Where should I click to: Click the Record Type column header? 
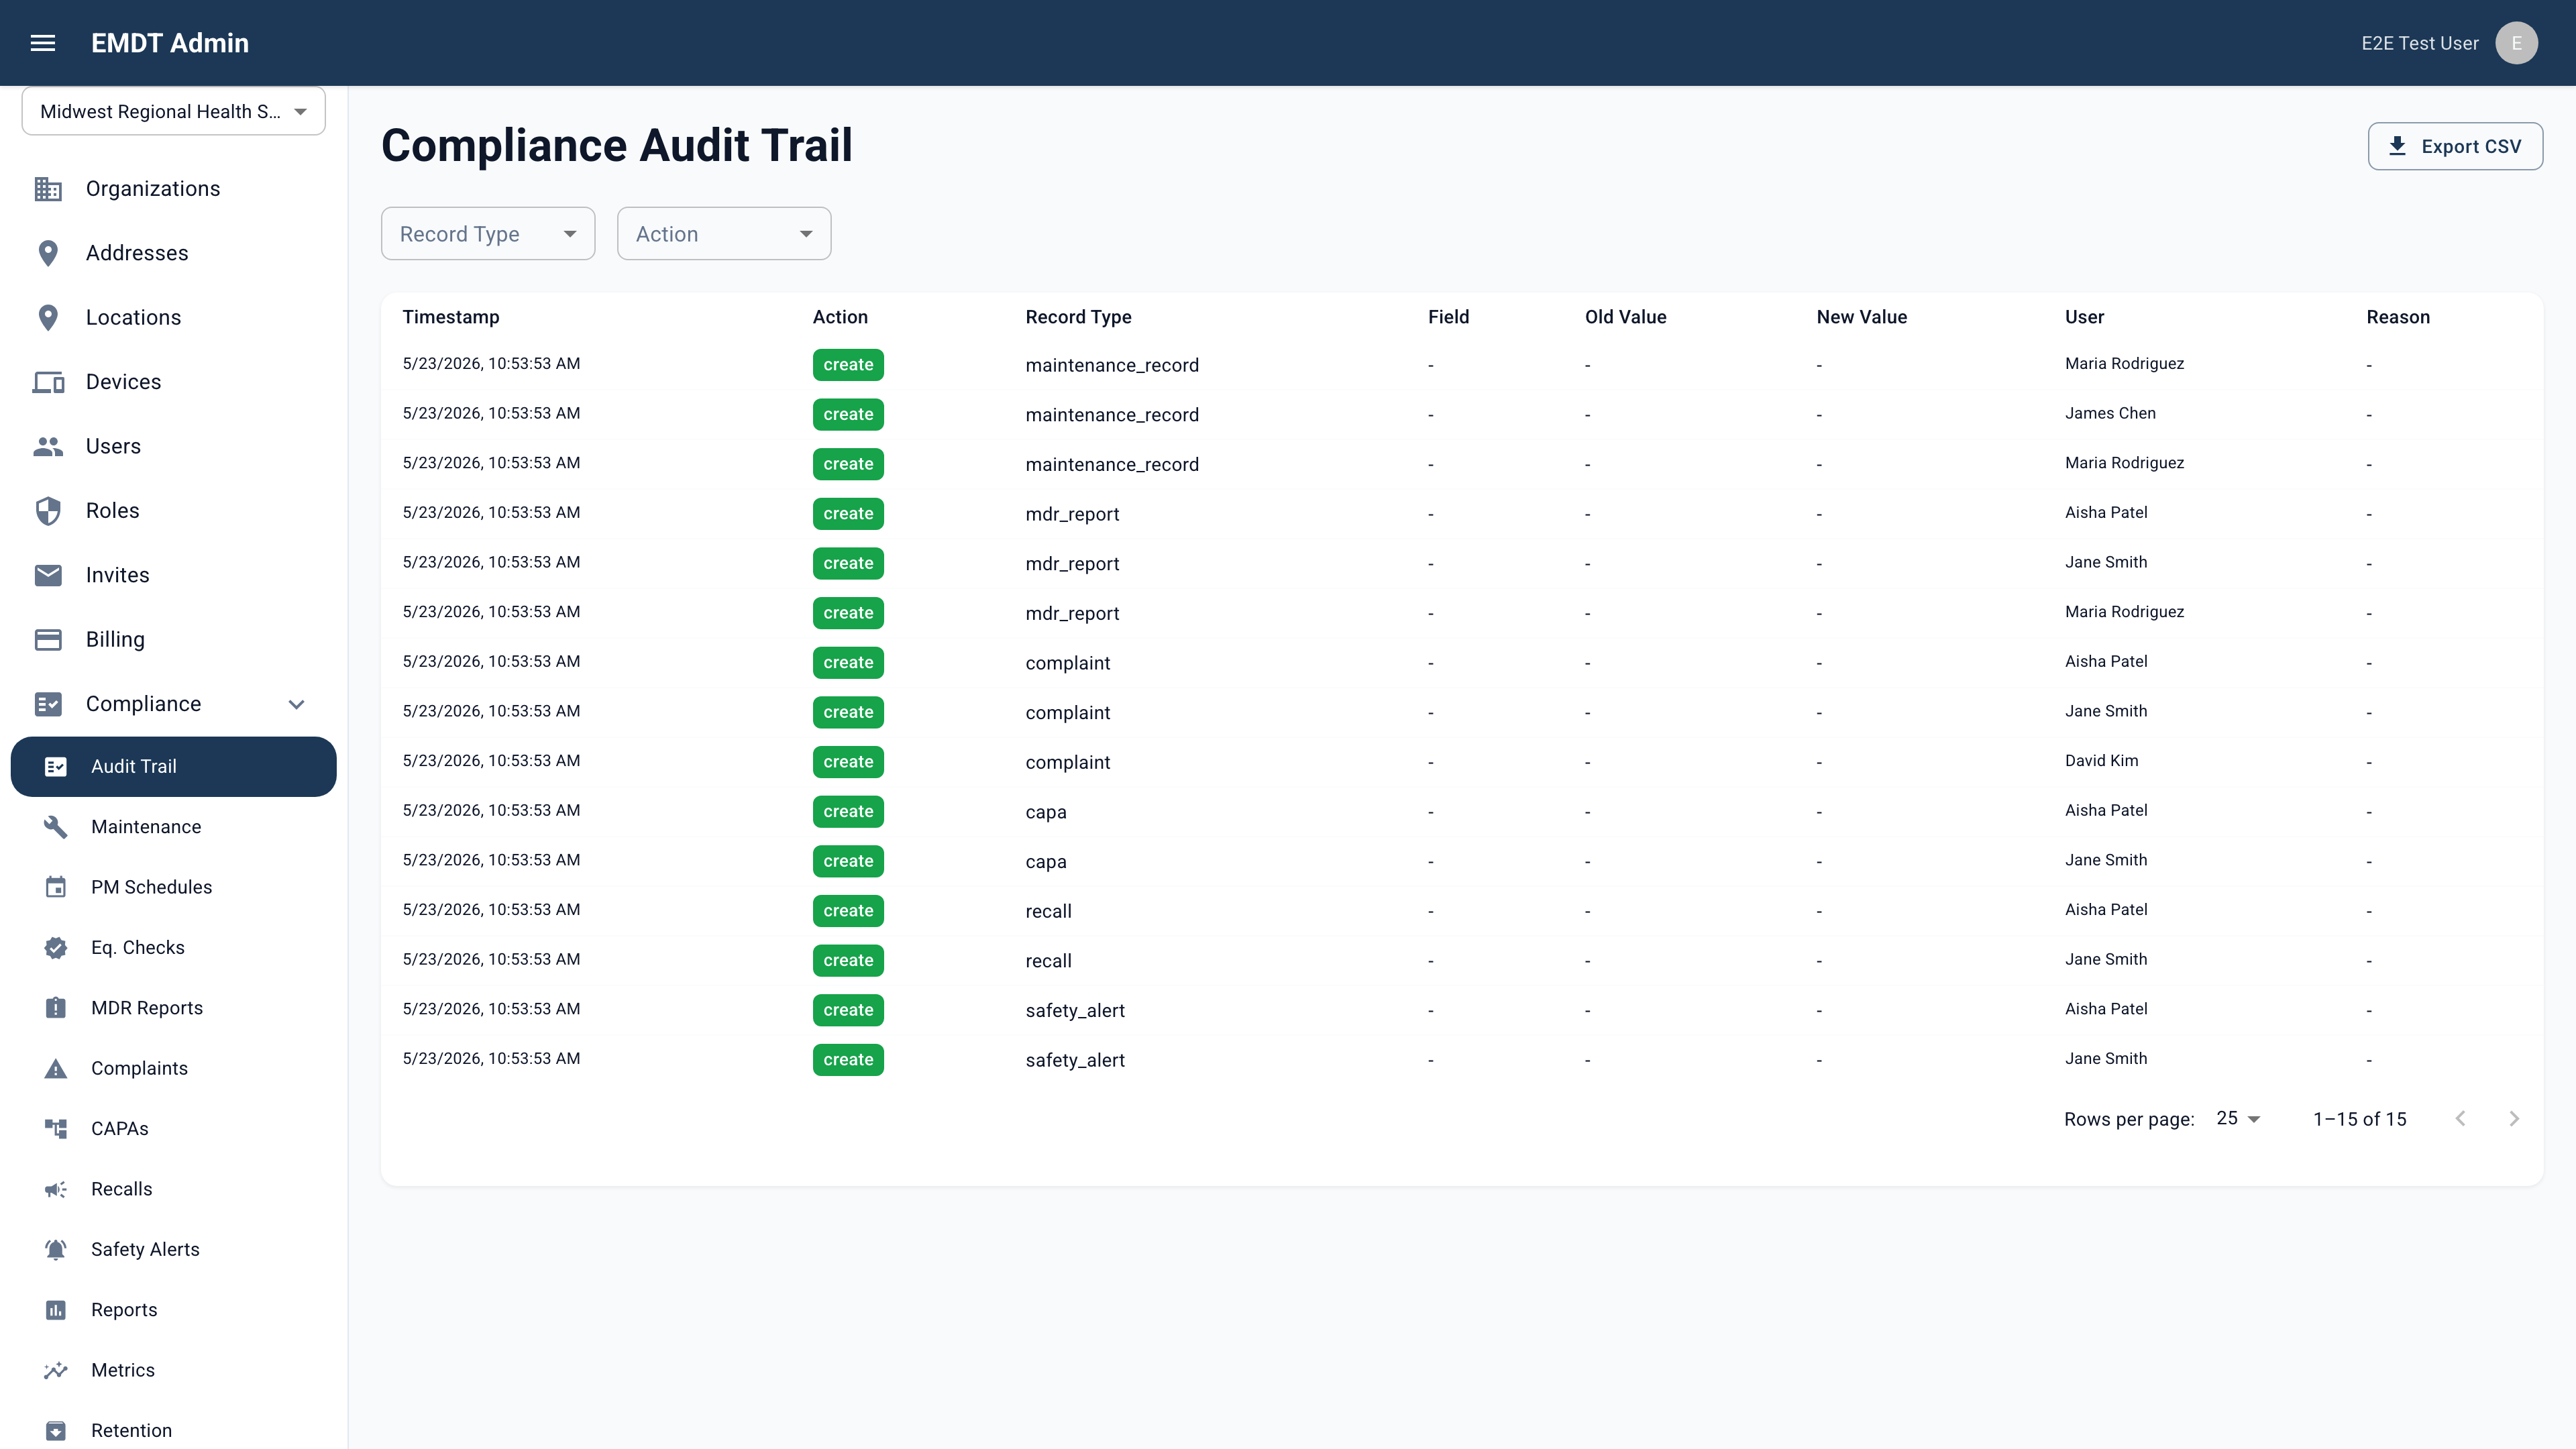tap(1078, 317)
